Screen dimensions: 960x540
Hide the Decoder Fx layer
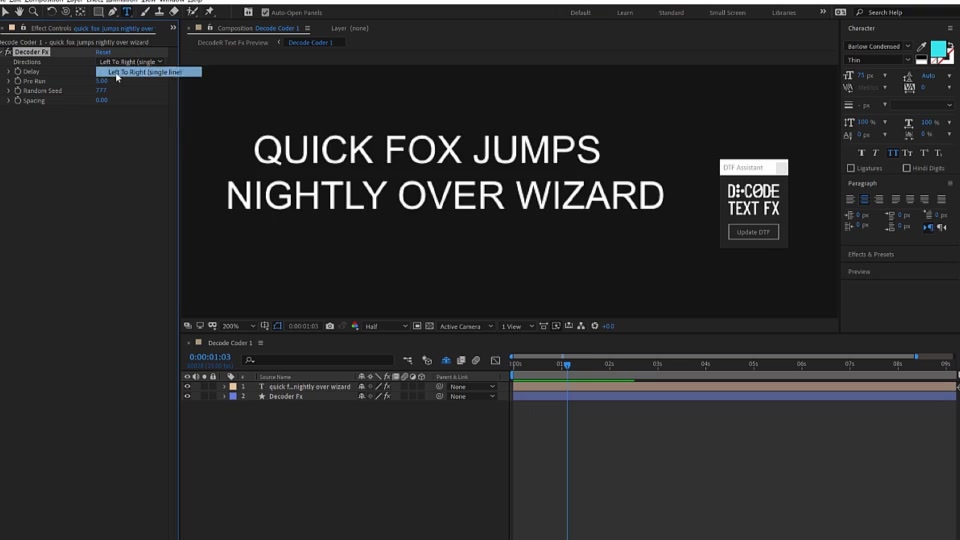187,397
